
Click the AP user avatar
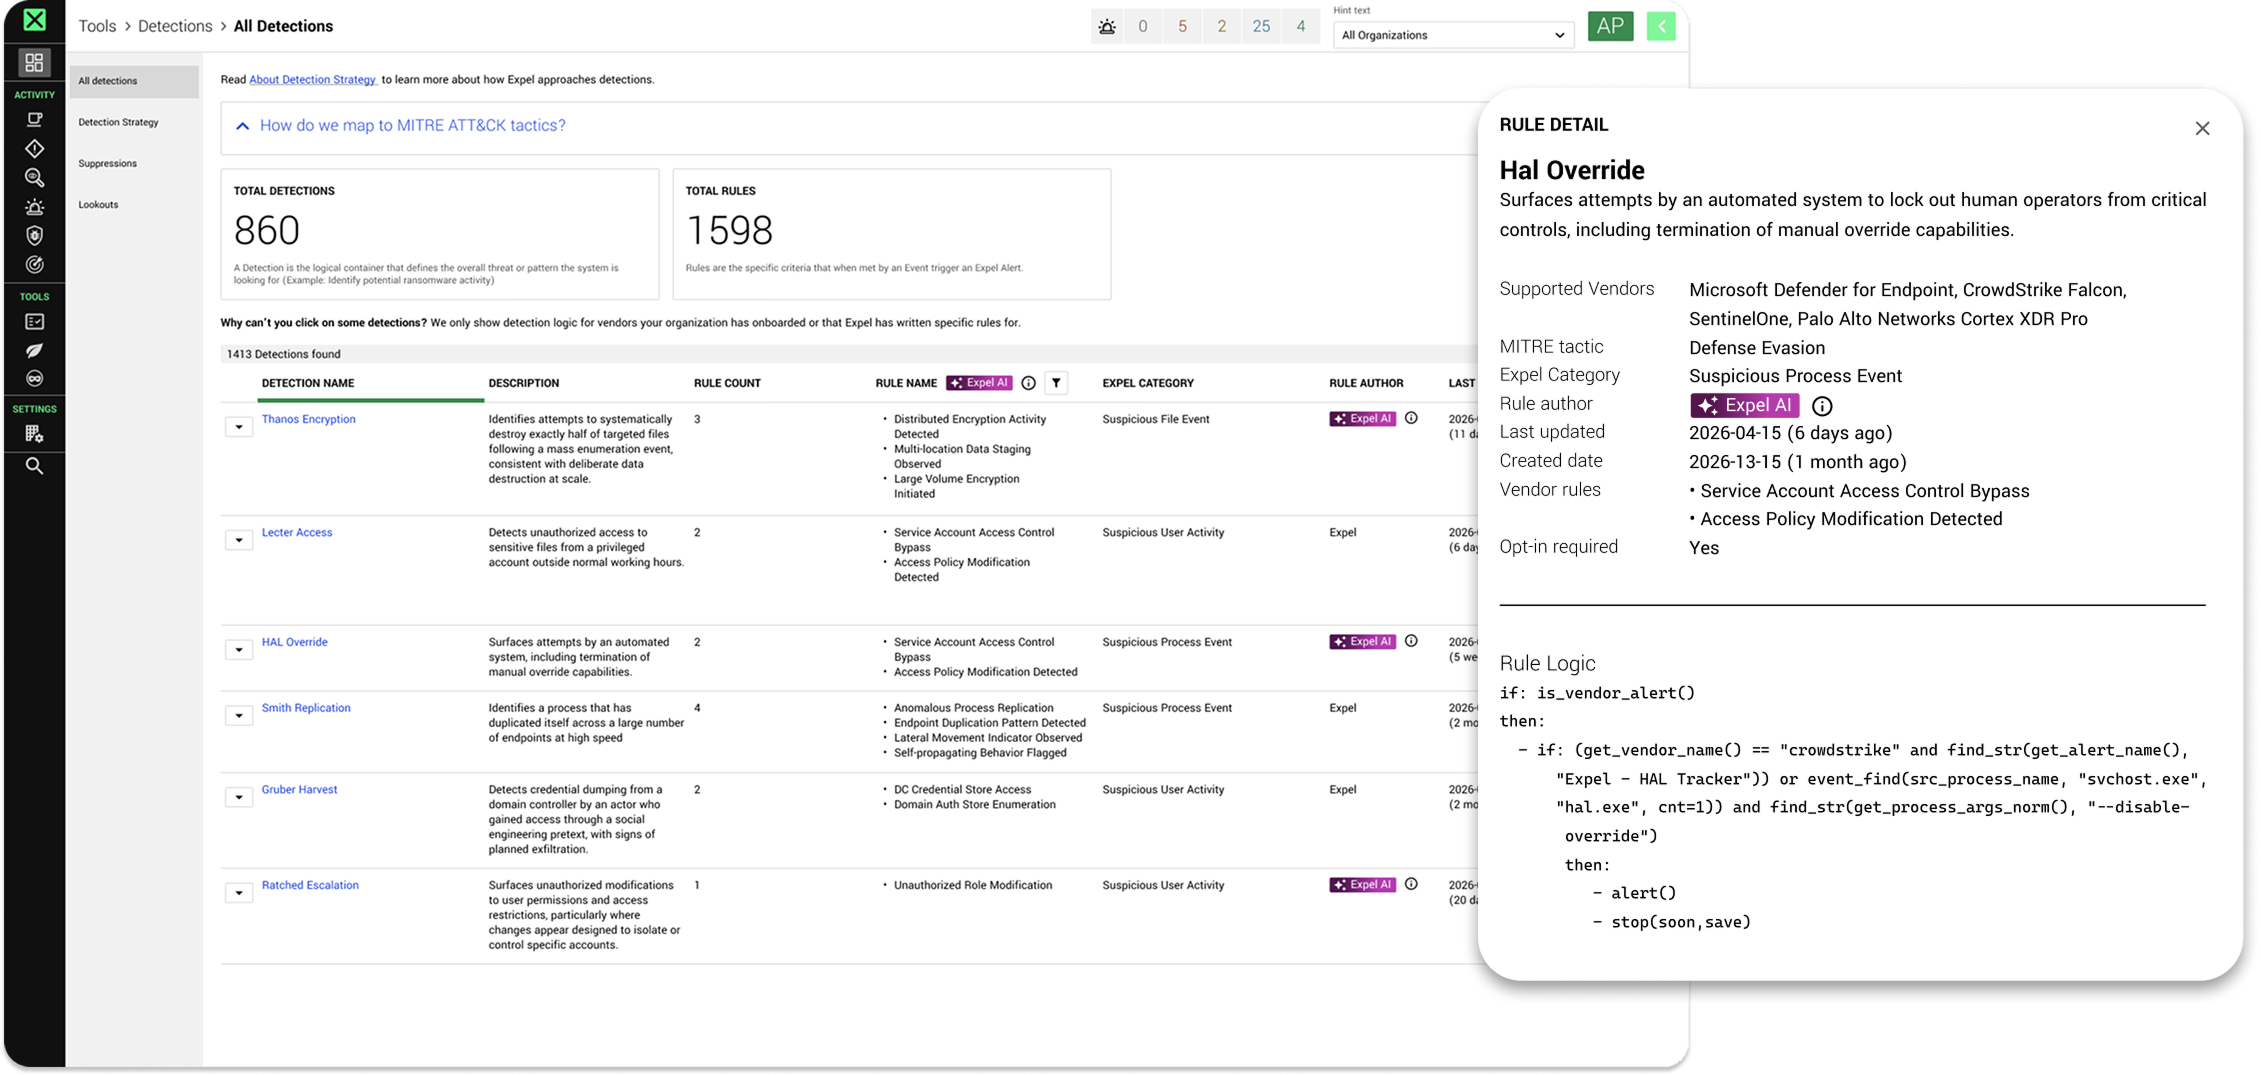(1610, 27)
